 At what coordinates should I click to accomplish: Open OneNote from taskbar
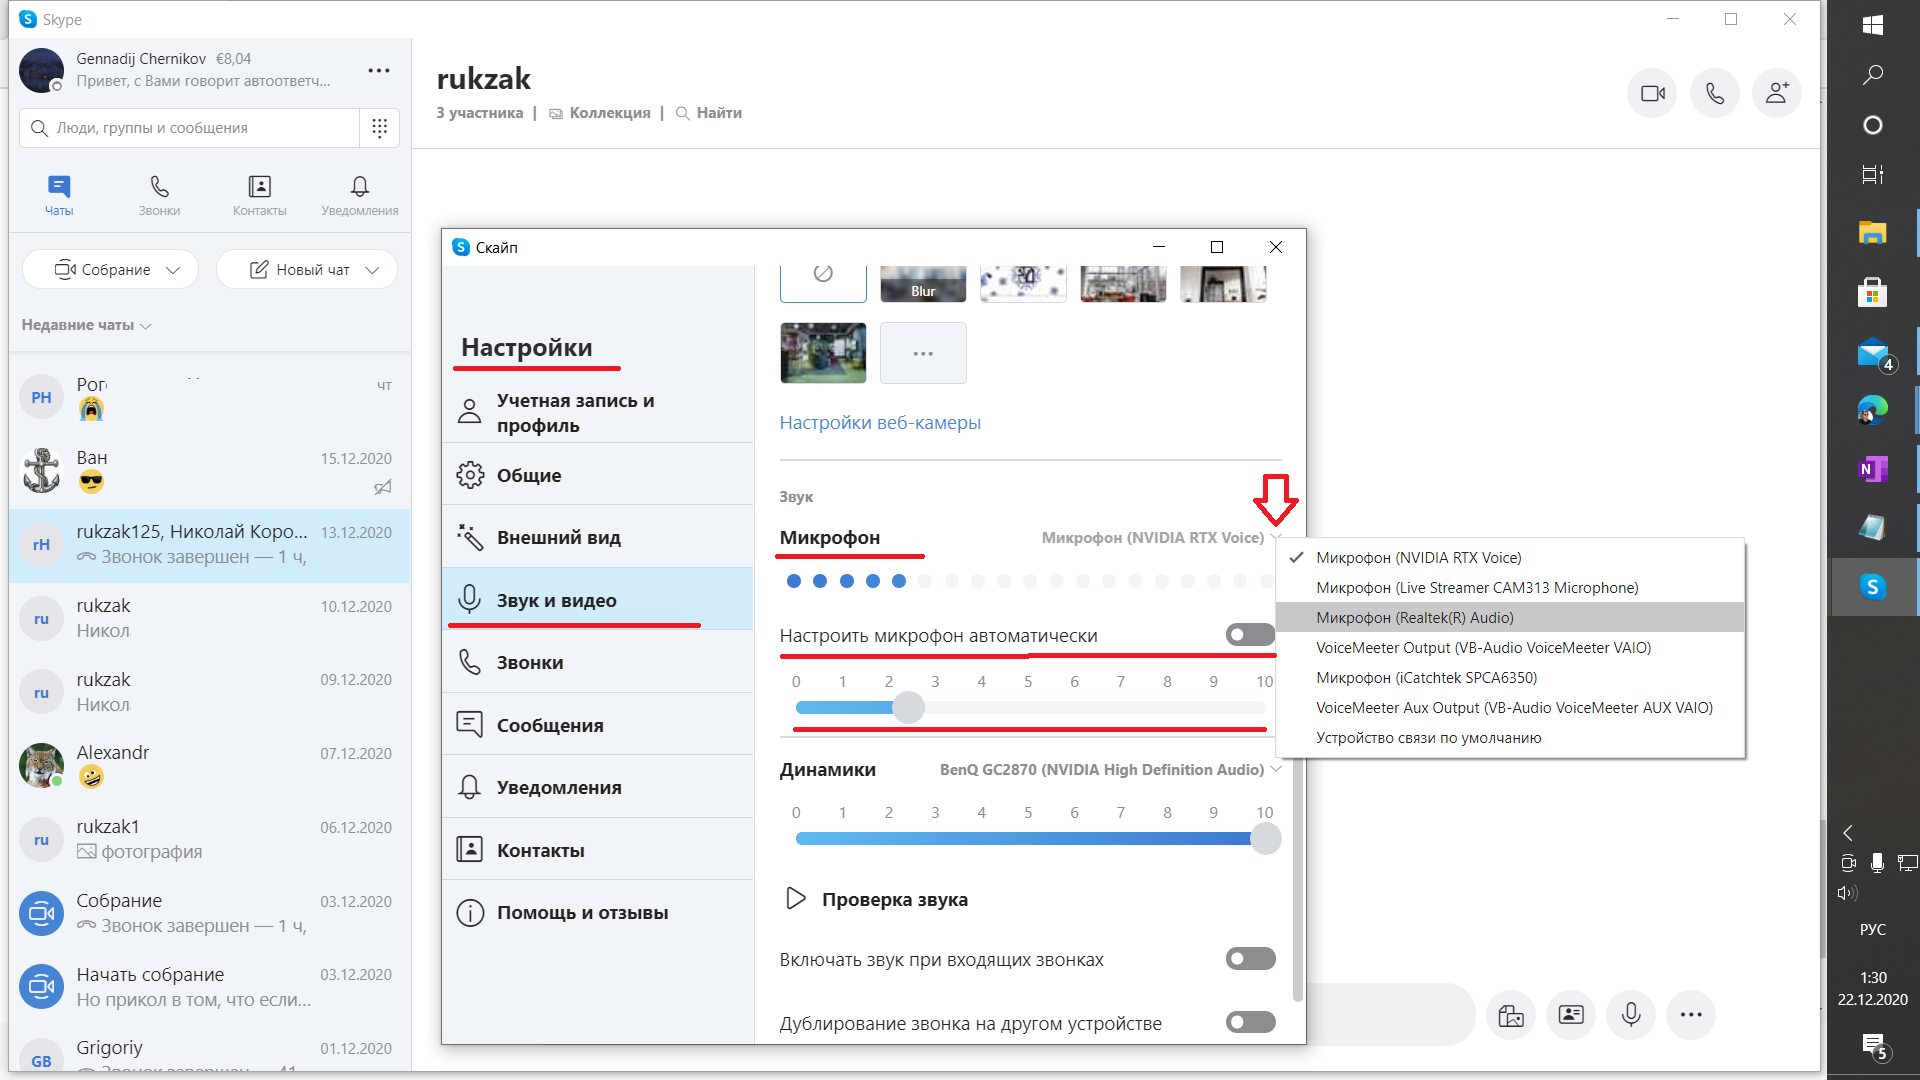point(1873,469)
